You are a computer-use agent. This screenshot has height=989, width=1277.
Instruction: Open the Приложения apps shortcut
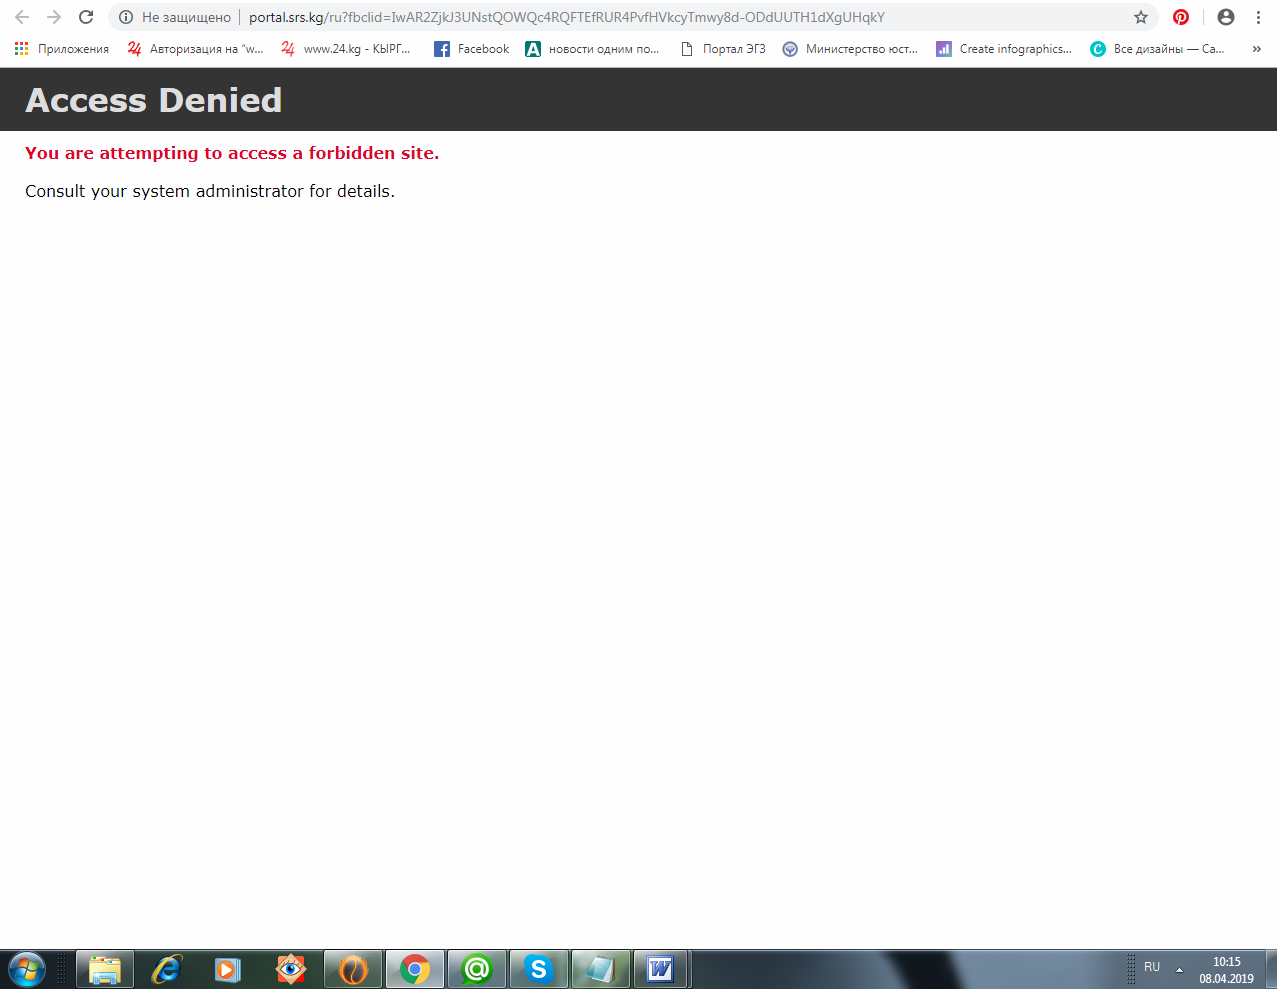click(62, 49)
